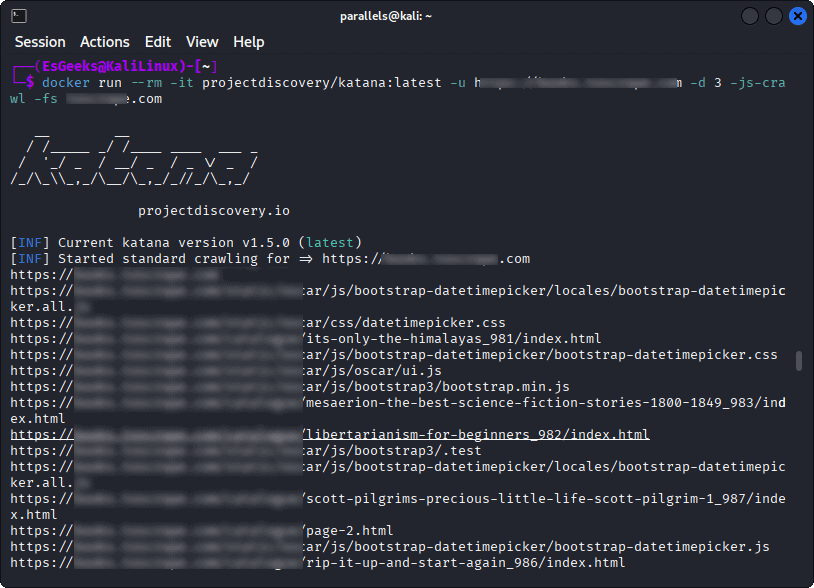Click the scott-pilgrims-precious-little-life URL line
Screen dimensions: 814x588
pyautogui.click(x=398, y=507)
